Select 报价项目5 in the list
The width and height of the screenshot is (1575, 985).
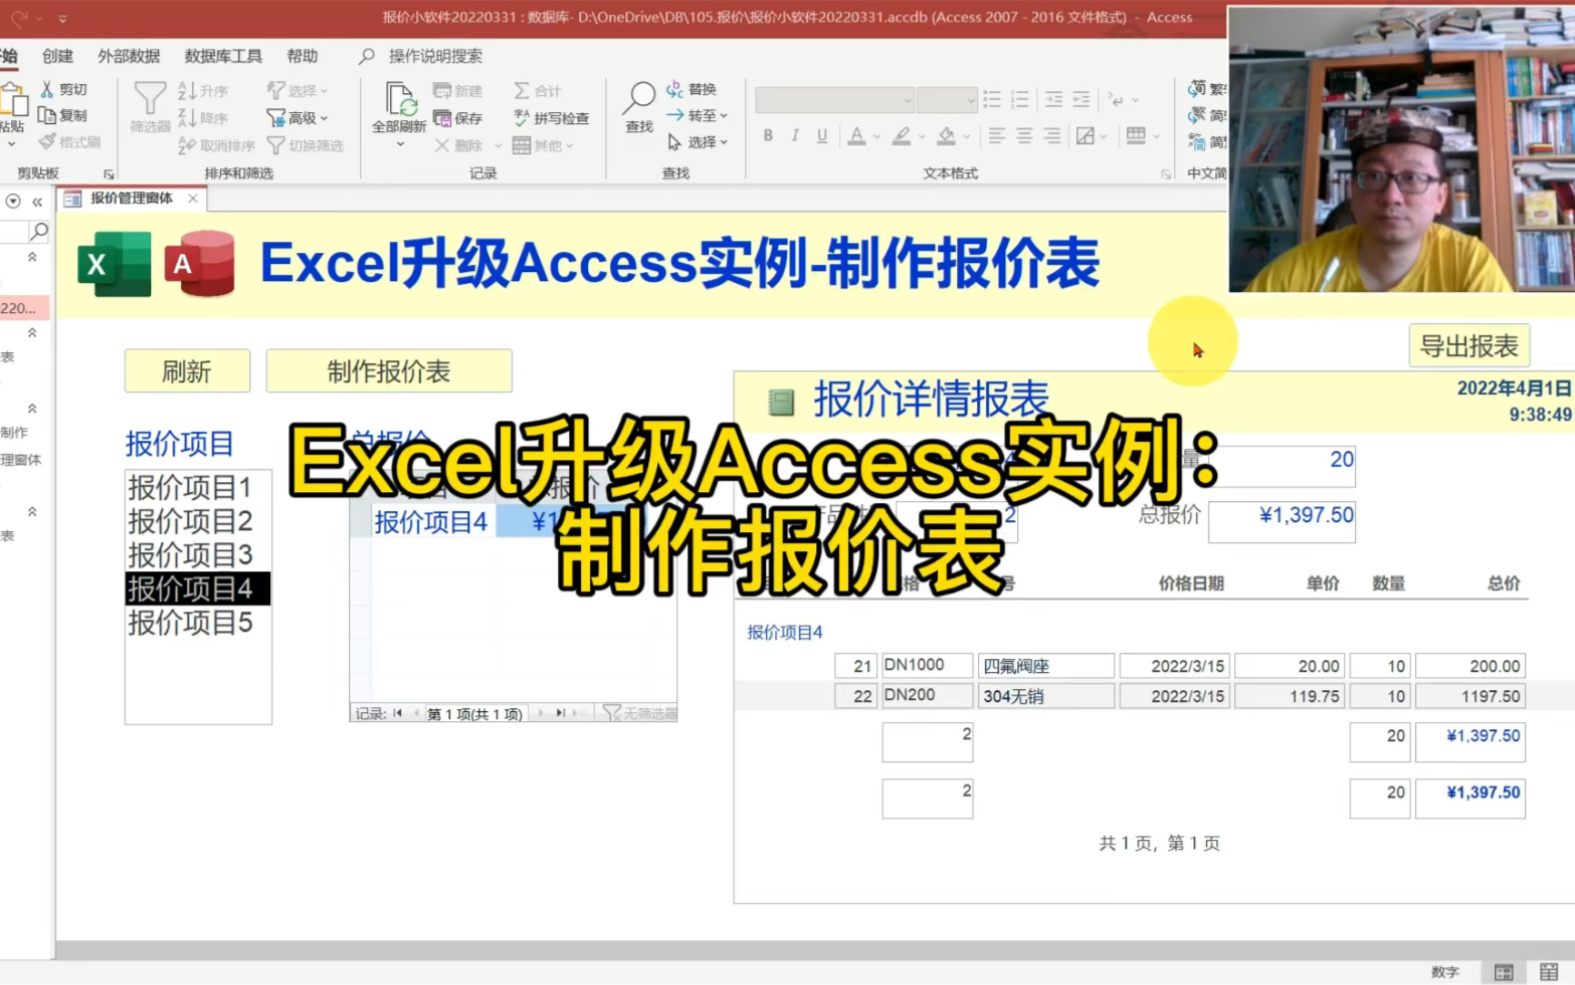point(197,622)
